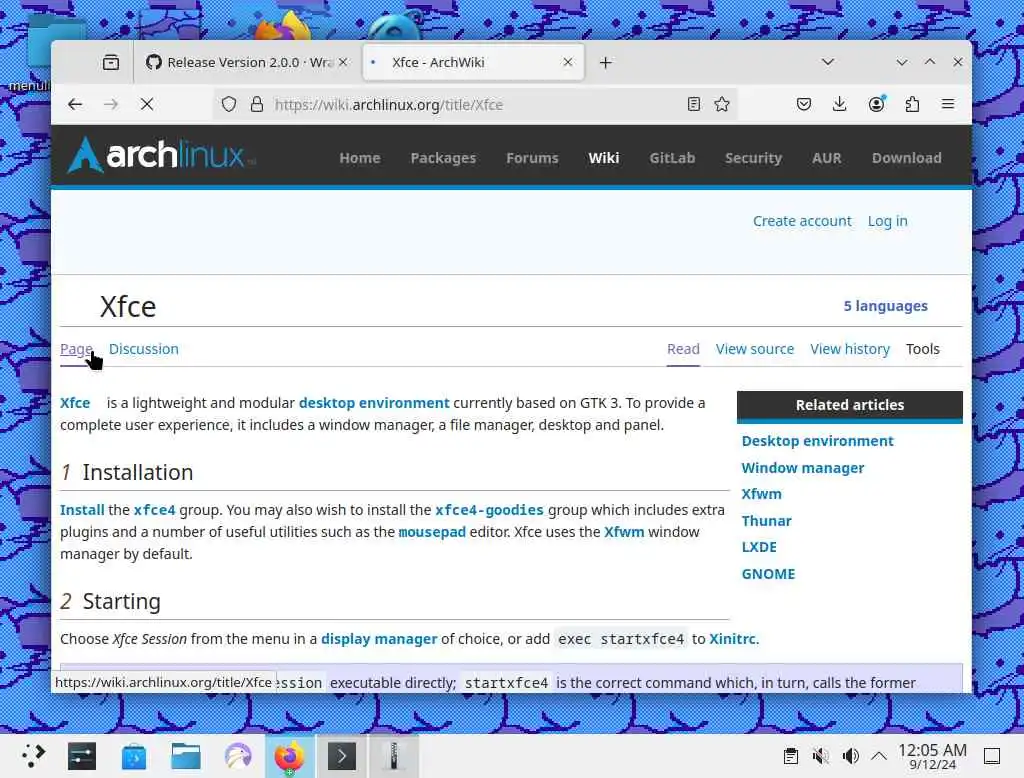
Task: Open LXDE related article
Action: click(x=759, y=547)
